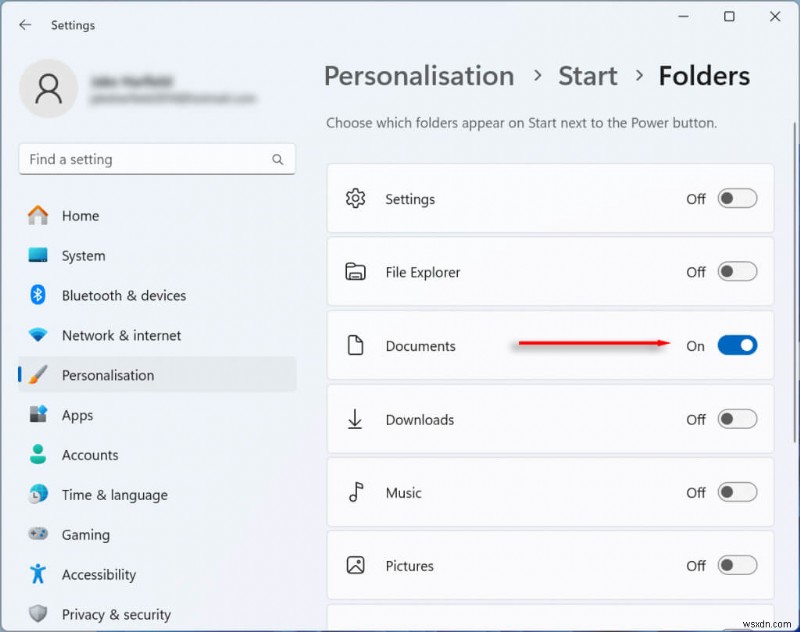Screen dimensions: 800x632
Task: Switch on the Music toggle
Action: pyautogui.click(x=737, y=492)
